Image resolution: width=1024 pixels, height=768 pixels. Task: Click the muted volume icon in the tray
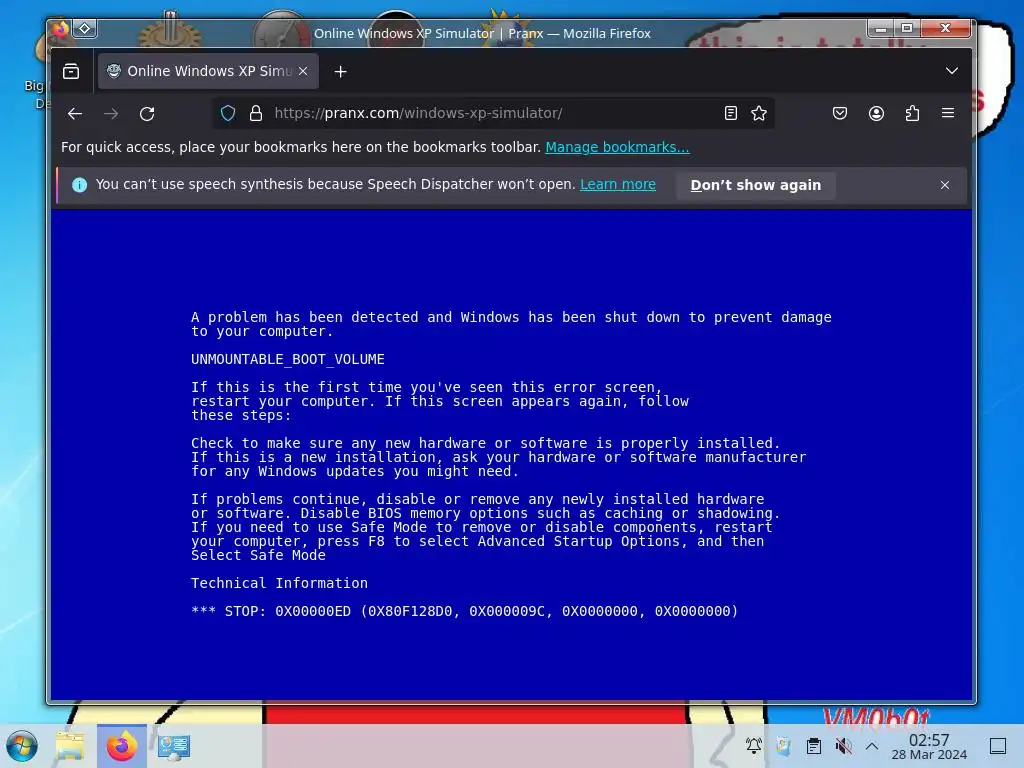[843, 745]
